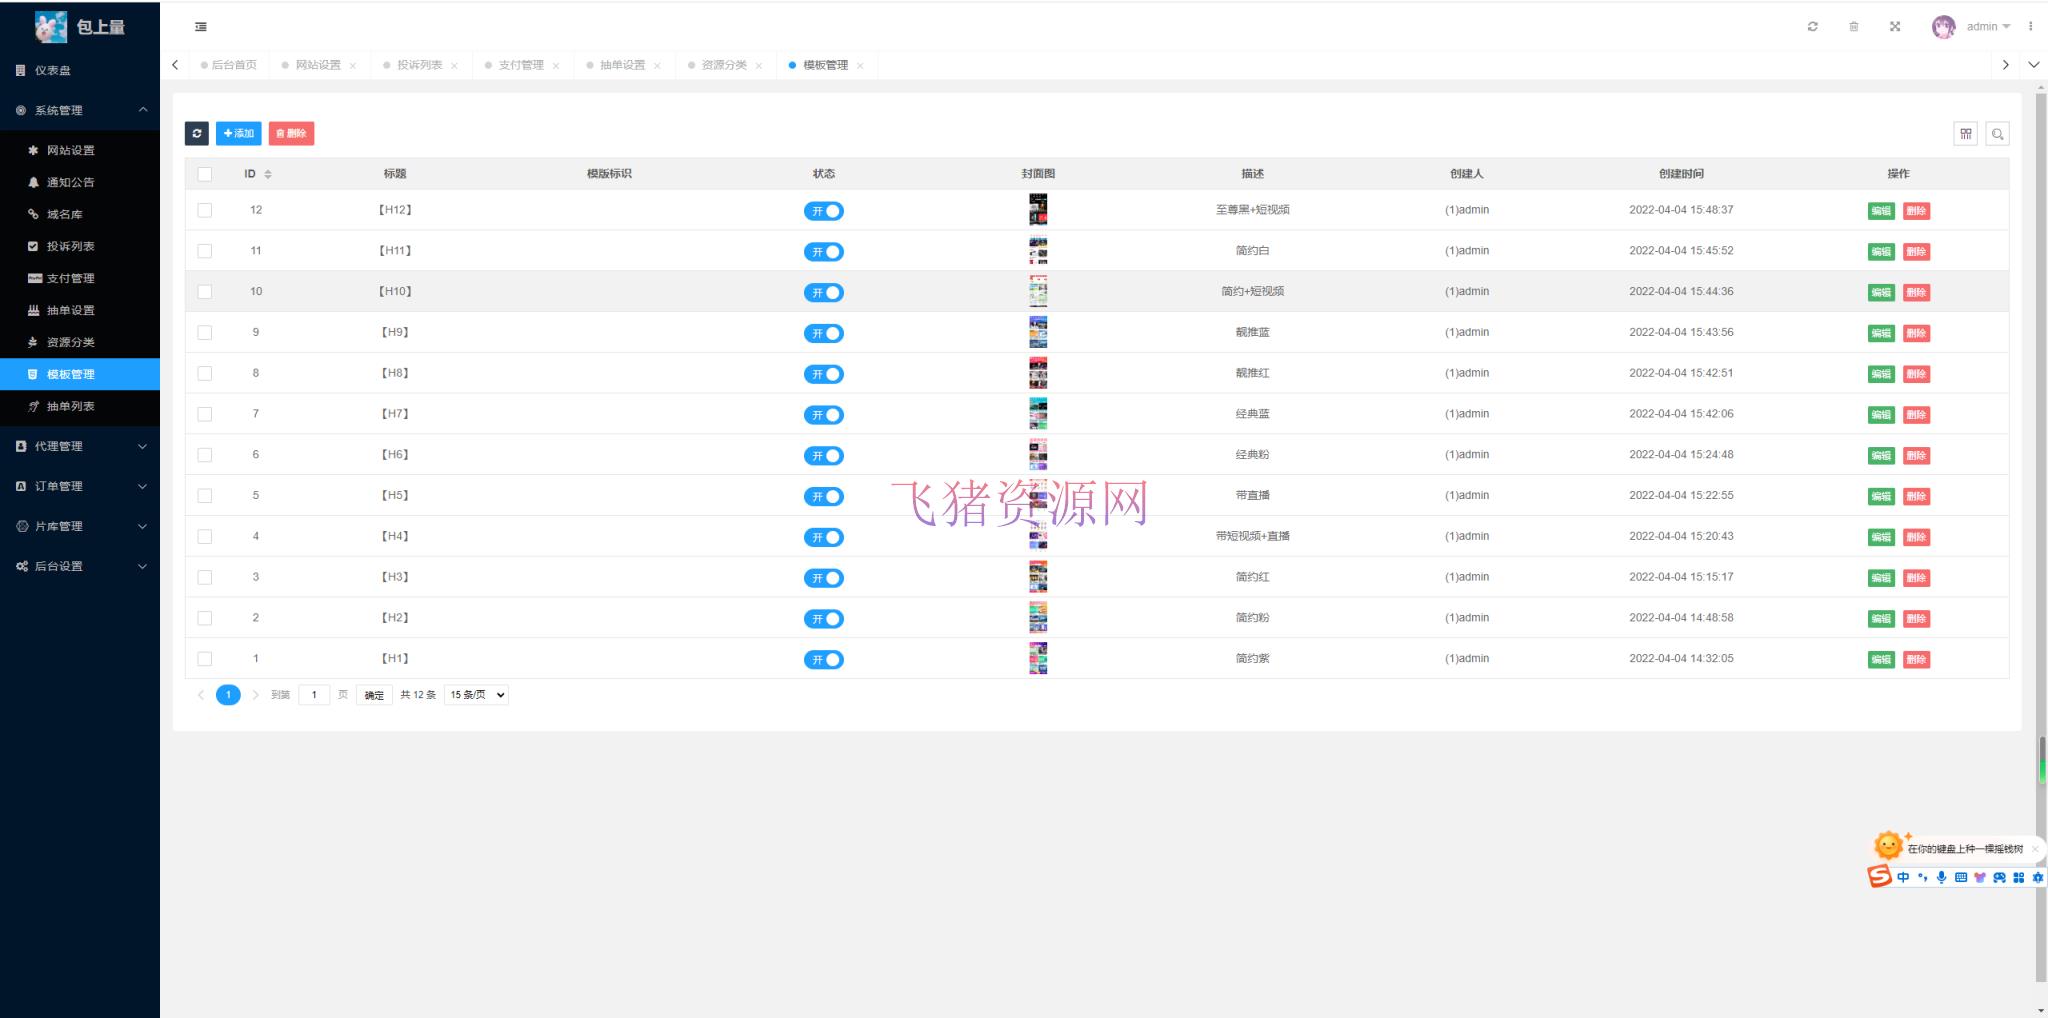2048x1018 pixels.
Task: Click the pagination 确定 button
Action: pyautogui.click(x=374, y=695)
